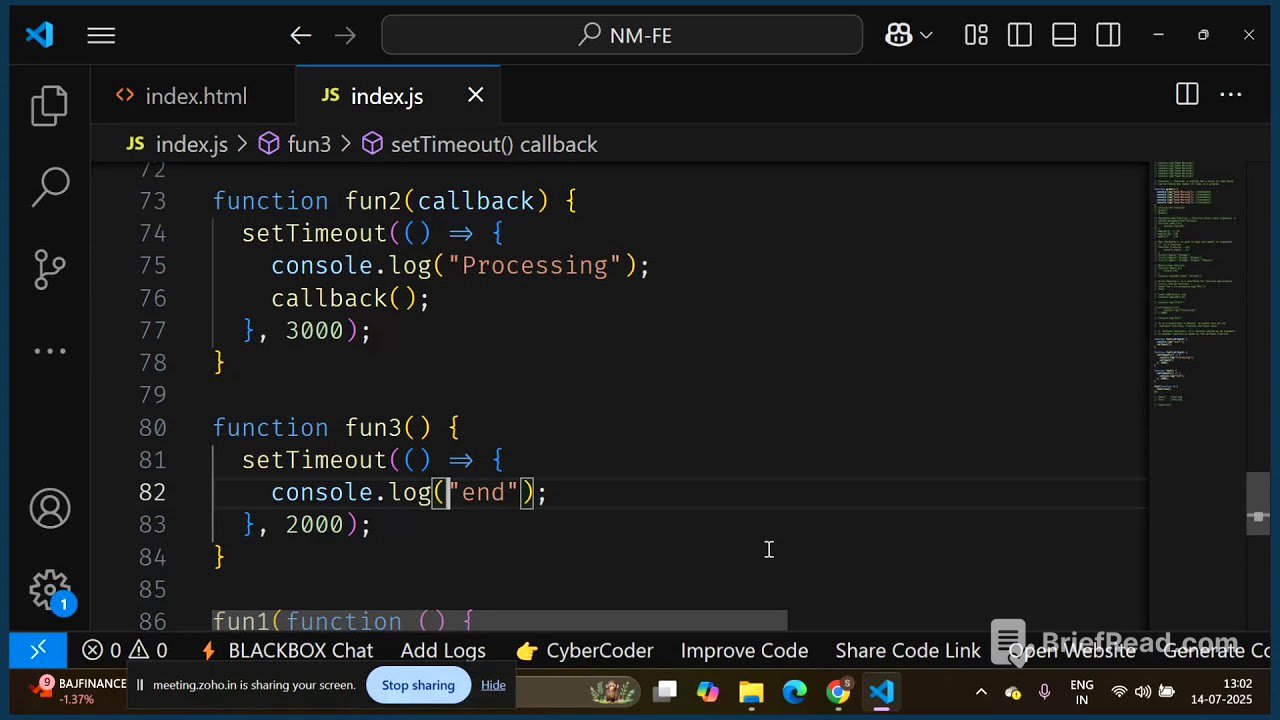1280x720 pixels.
Task: Open the ENG IN language switcher
Action: [1082, 692]
